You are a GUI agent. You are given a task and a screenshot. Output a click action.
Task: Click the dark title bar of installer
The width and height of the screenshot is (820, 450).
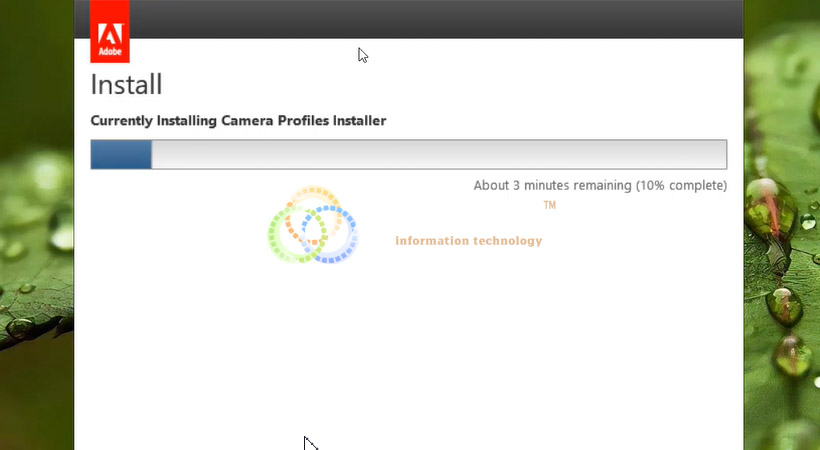(x=430, y=18)
